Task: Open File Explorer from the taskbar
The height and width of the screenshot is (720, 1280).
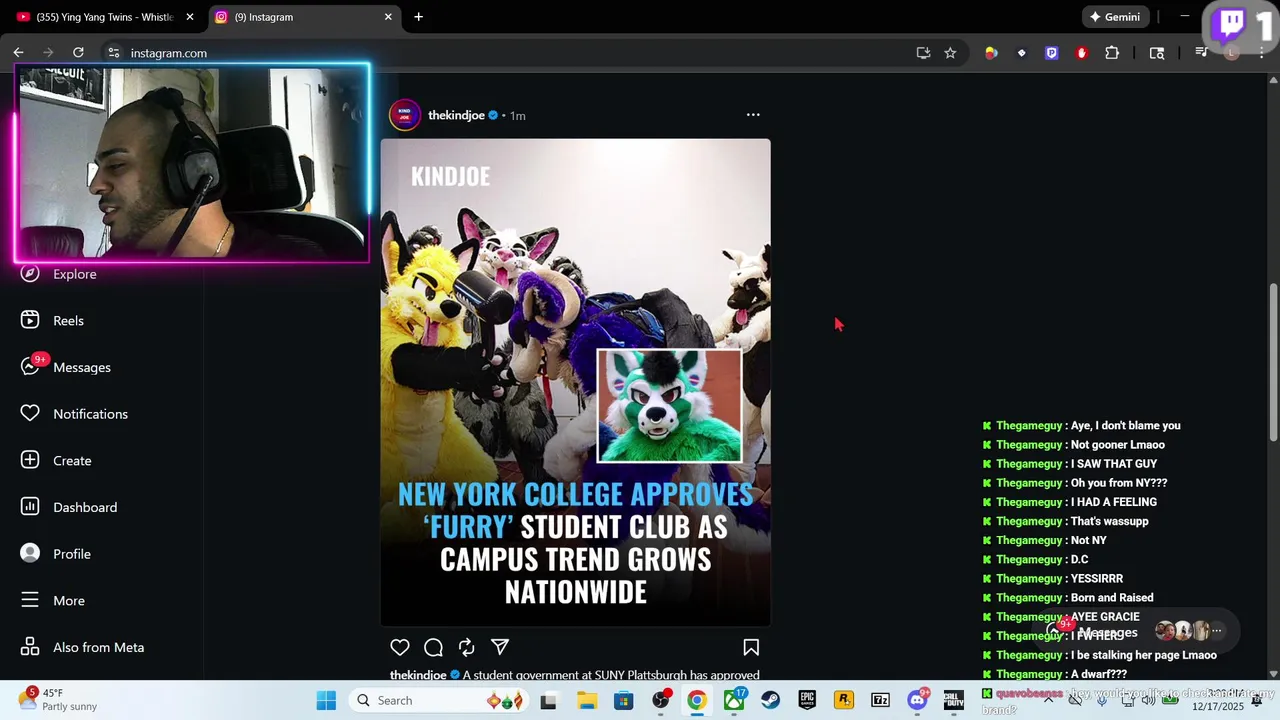Action: 587,700
